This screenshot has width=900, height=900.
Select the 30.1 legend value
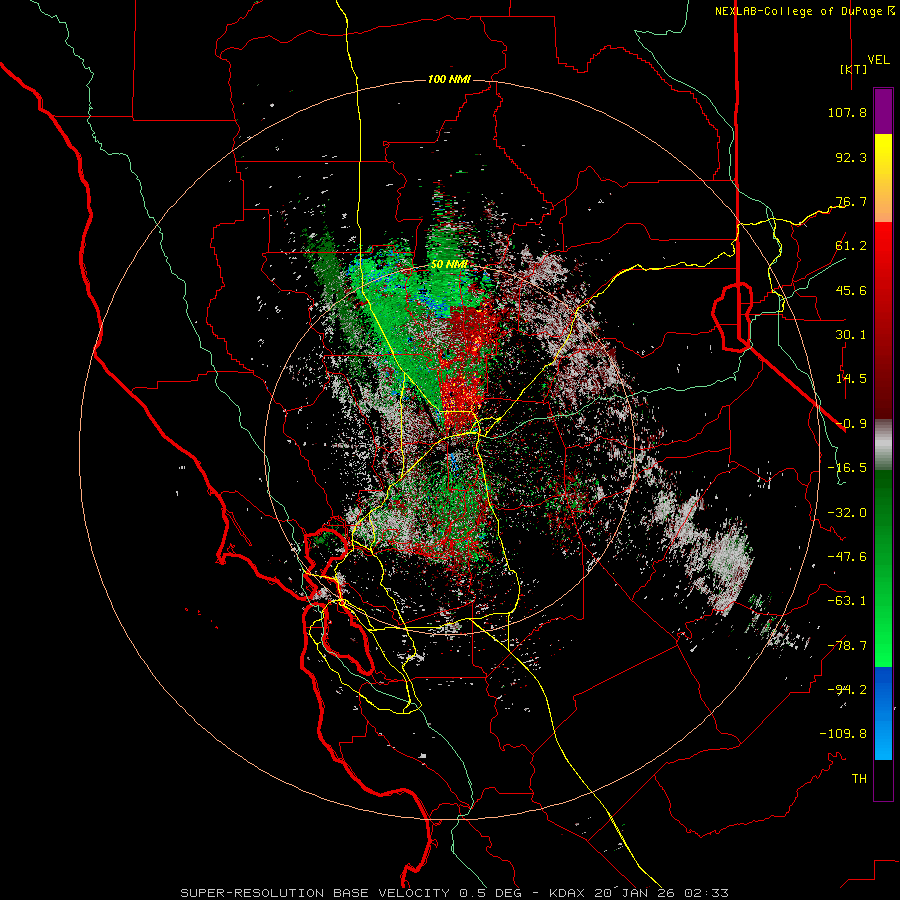pyautogui.click(x=851, y=335)
